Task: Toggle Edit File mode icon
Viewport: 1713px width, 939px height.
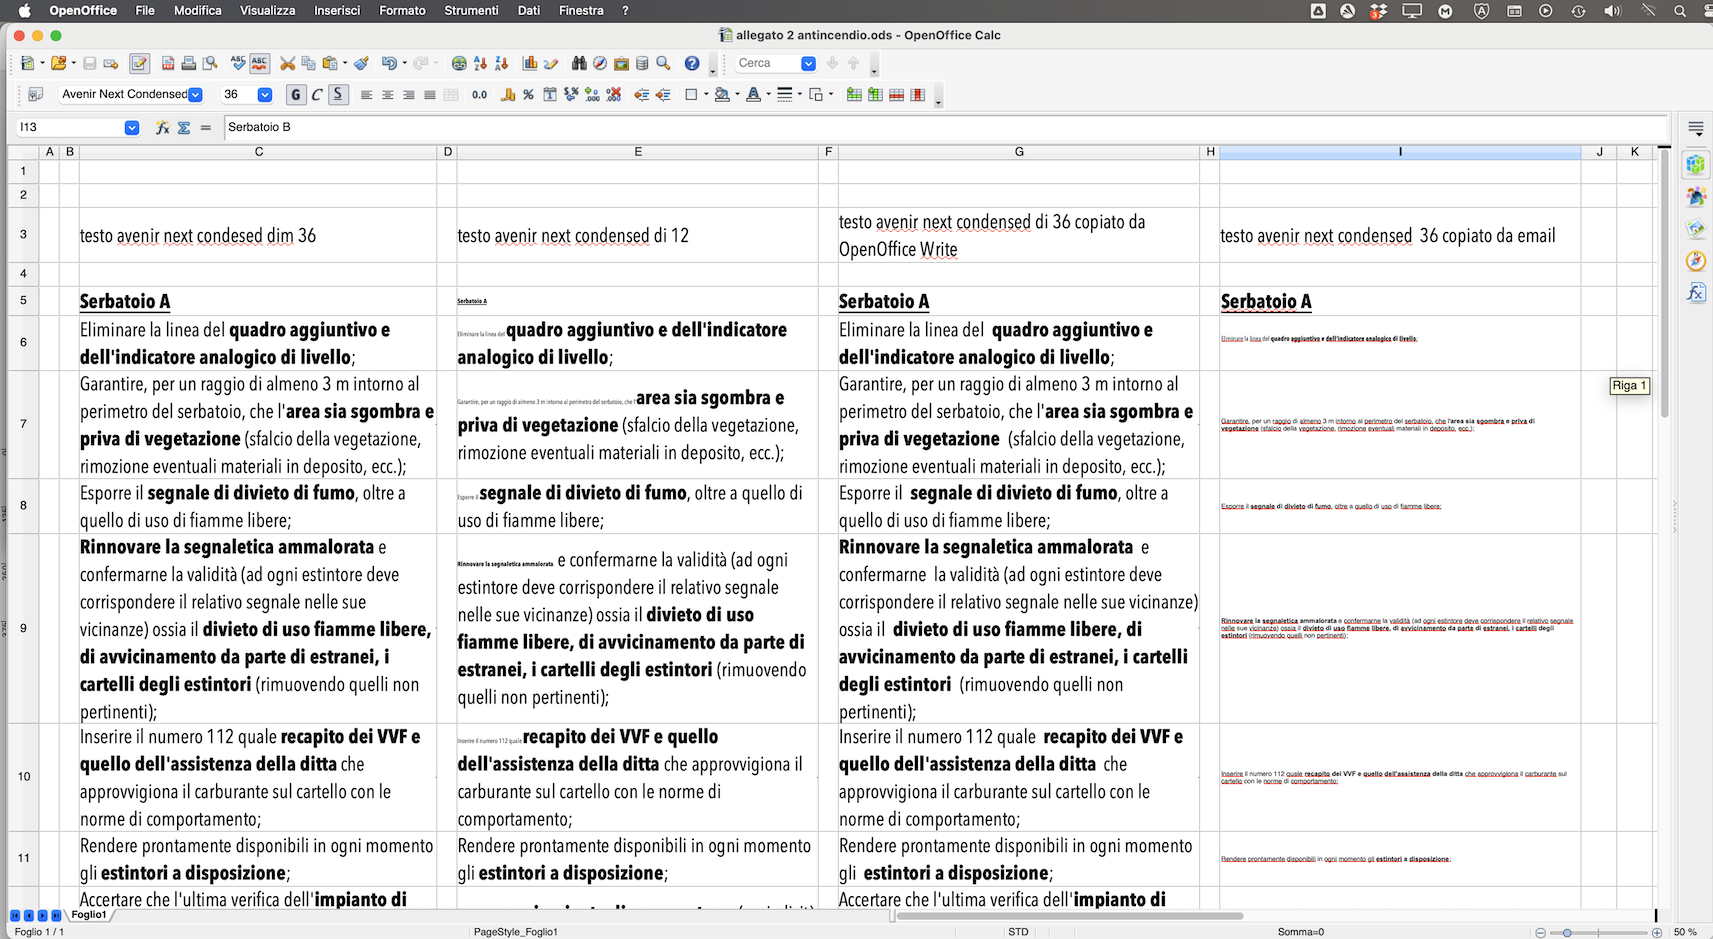Action: [139, 63]
